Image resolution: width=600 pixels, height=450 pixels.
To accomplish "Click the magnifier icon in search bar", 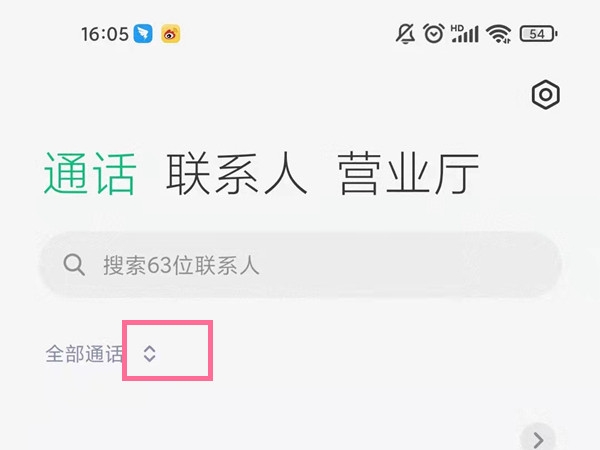I will click(74, 264).
